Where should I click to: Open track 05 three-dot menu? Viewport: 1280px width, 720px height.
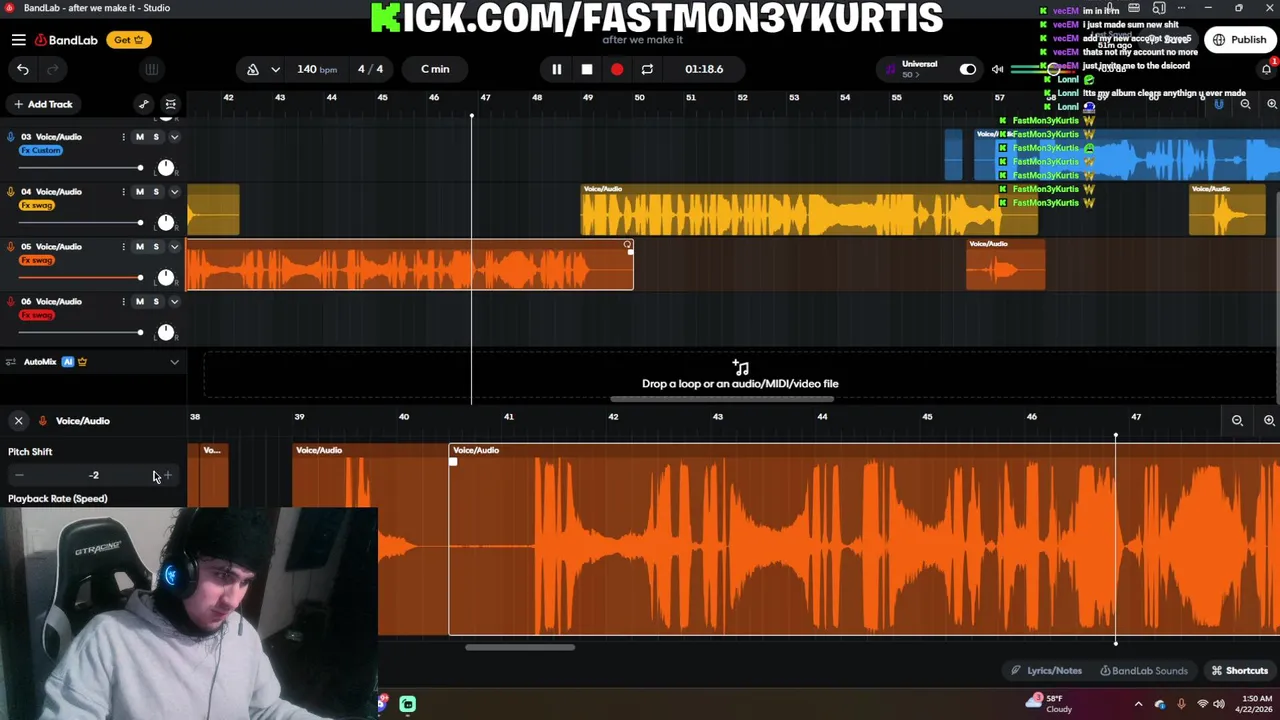124,247
